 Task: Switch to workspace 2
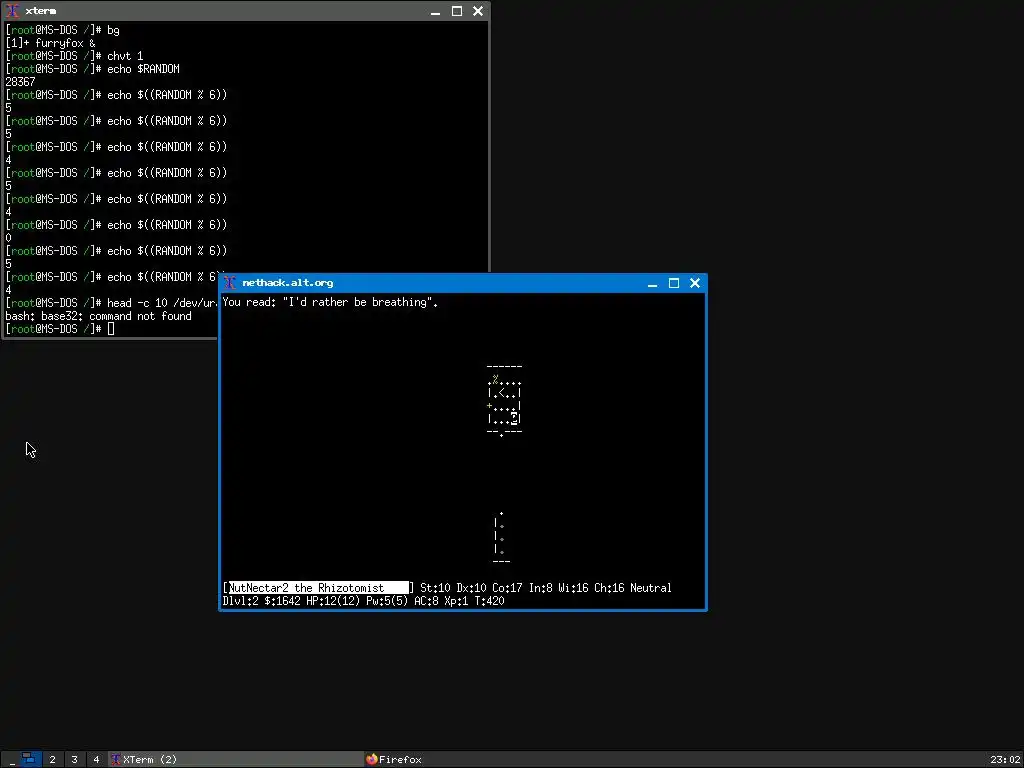[x=52, y=760]
